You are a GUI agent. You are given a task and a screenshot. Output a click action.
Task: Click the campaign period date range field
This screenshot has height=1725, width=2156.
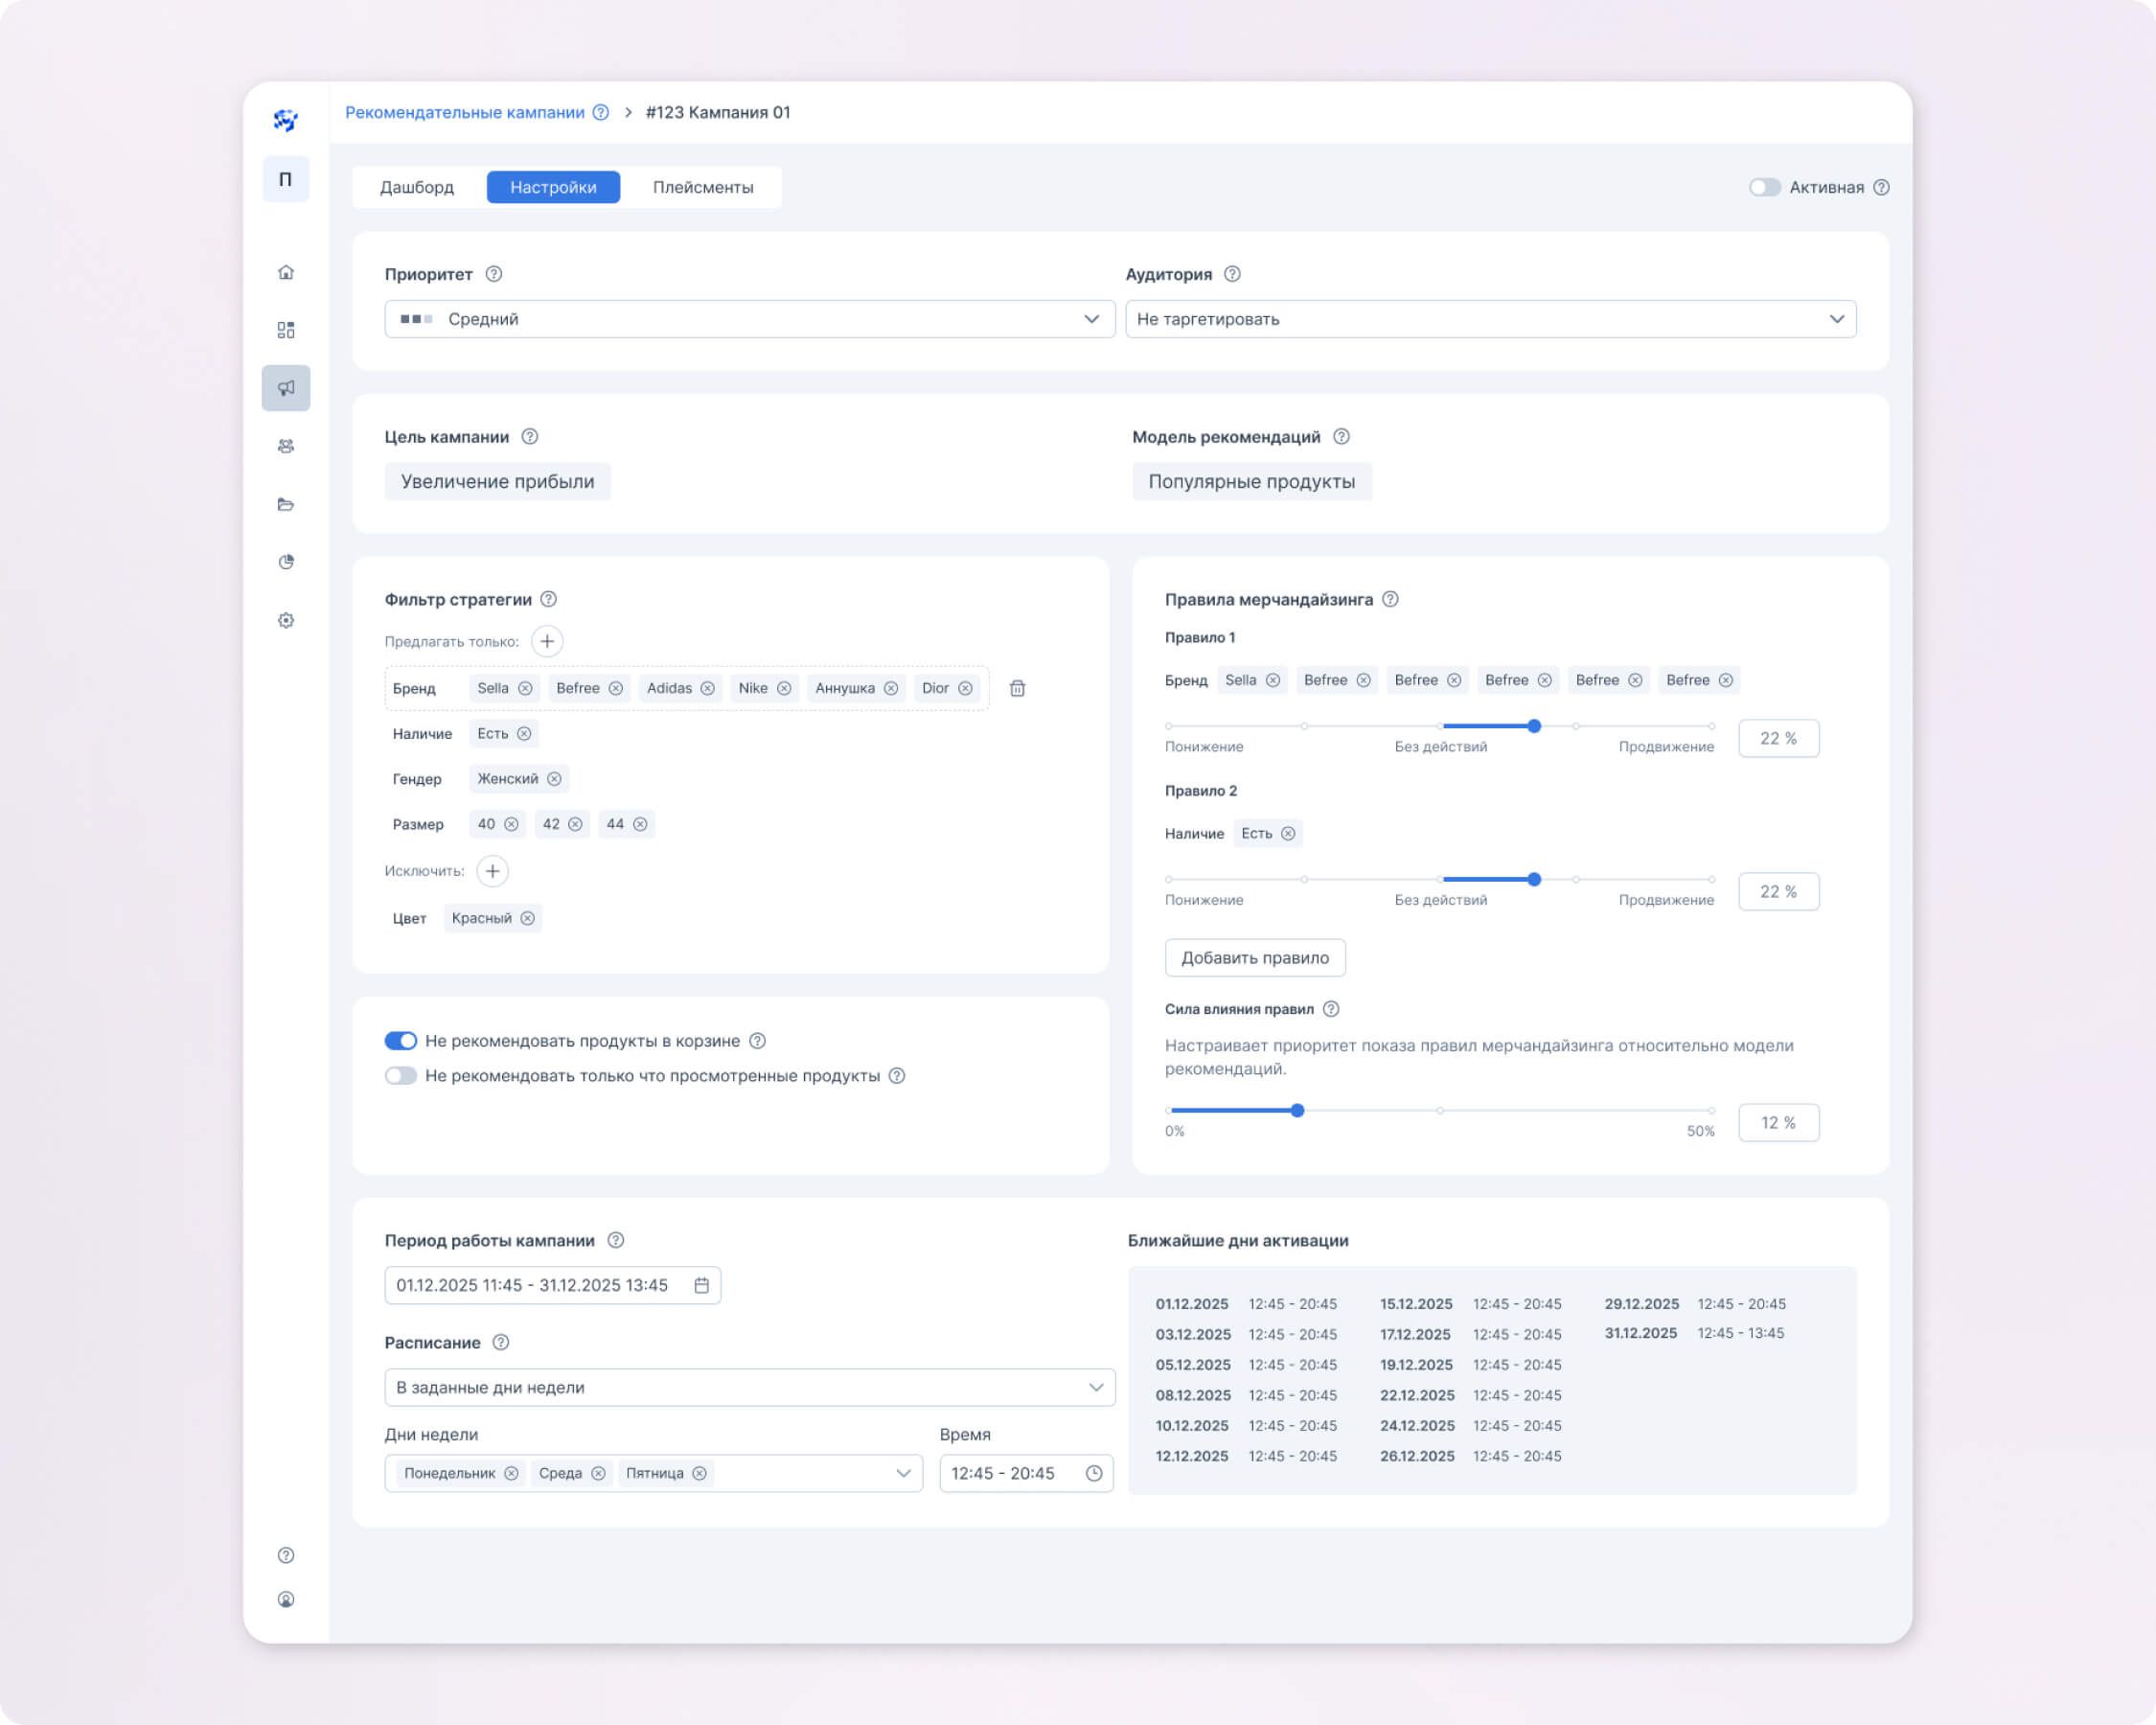pos(553,1285)
